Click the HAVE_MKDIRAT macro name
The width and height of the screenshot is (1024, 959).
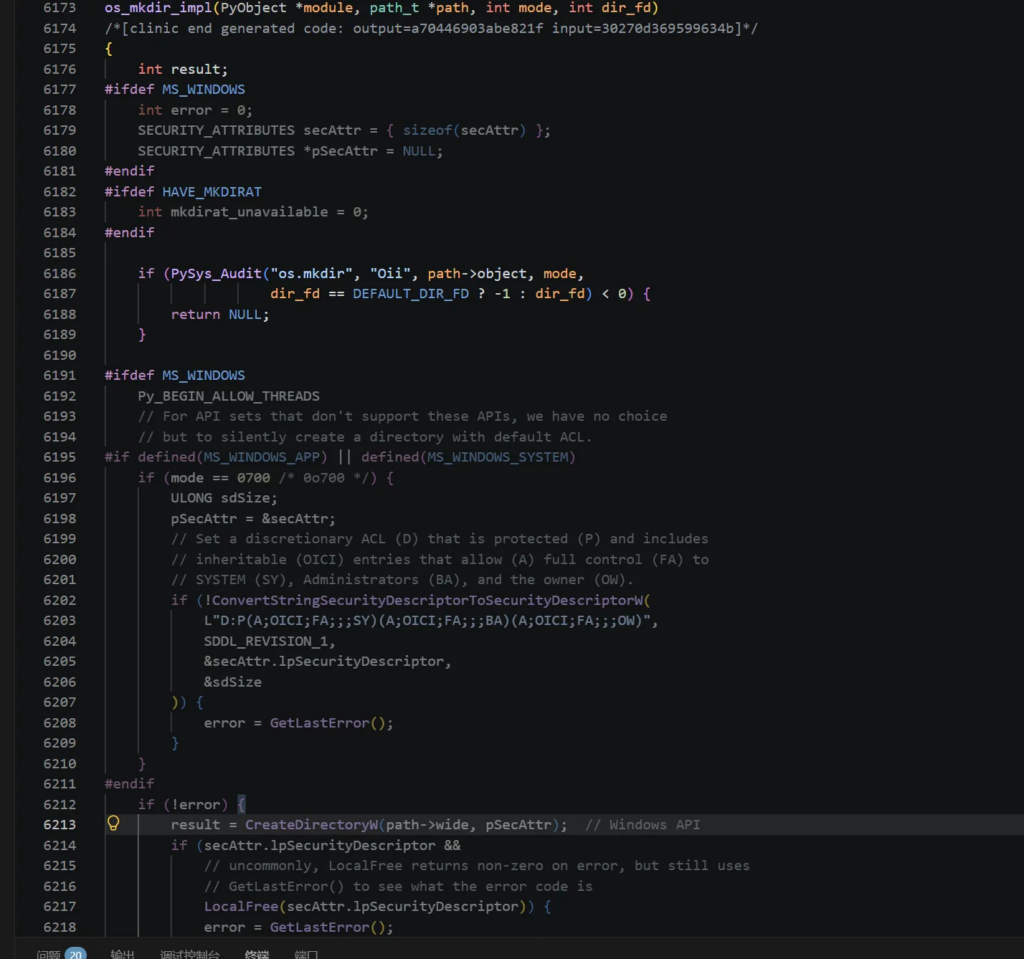pos(212,191)
